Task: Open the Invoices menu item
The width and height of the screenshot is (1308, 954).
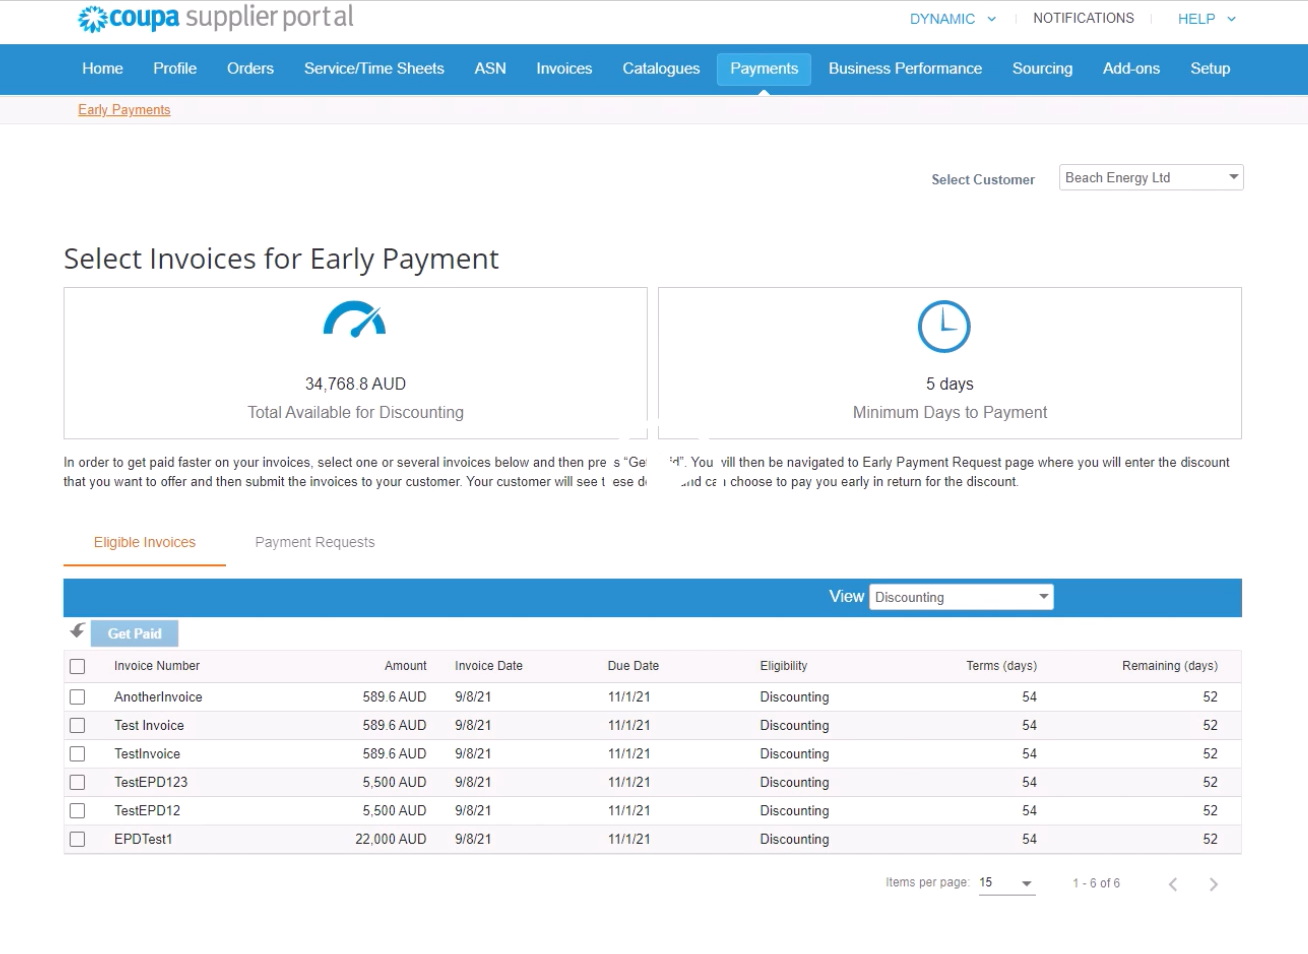Action: click(x=564, y=69)
